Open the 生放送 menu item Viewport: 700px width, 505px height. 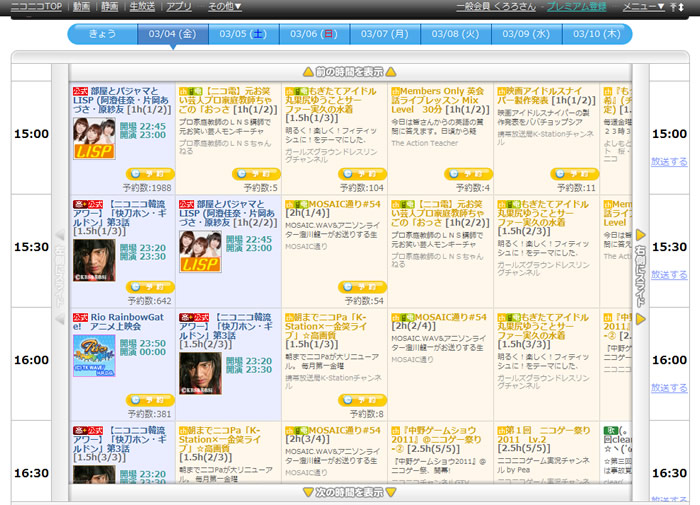tap(142, 6)
